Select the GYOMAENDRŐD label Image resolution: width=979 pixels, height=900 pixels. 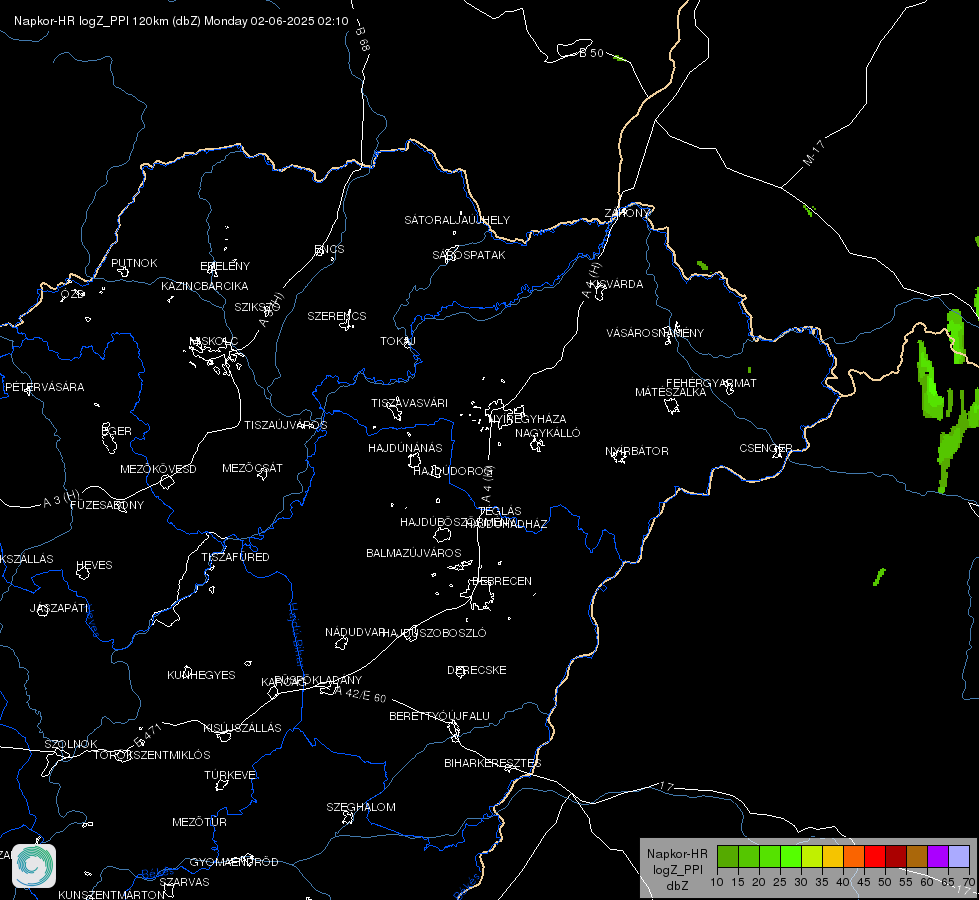coord(234,862)
